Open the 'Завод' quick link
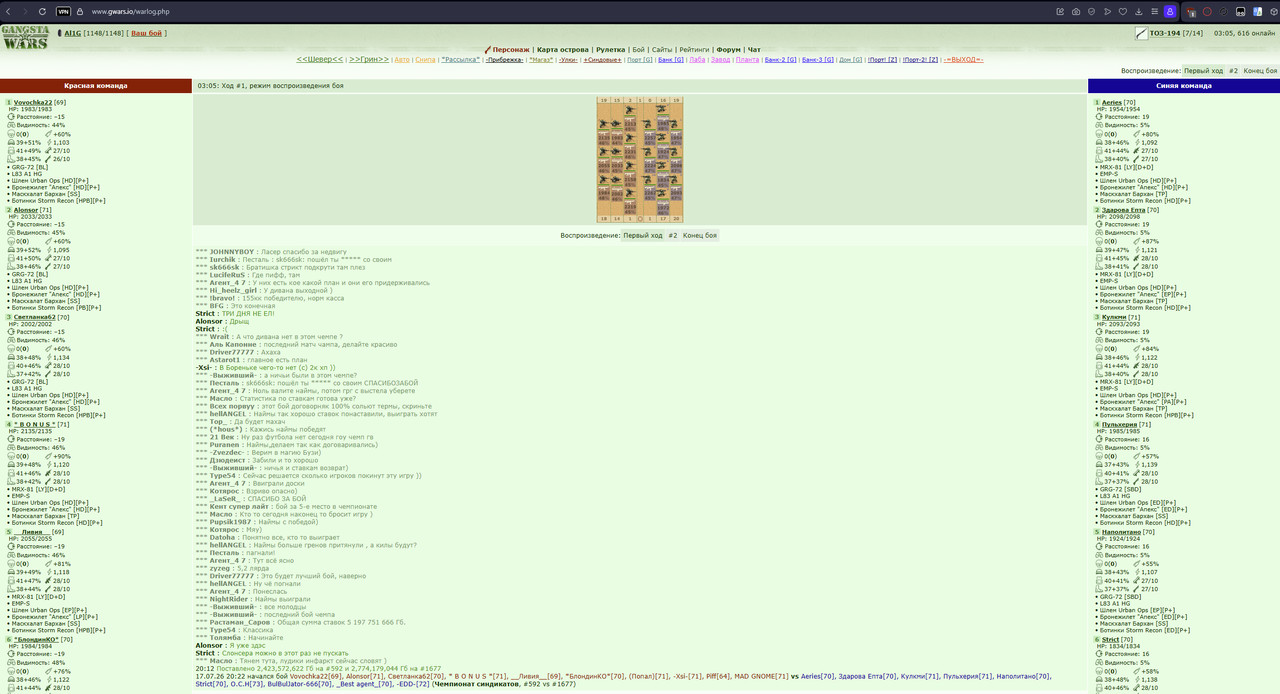Screen dimensions: 1280x694 click(x=721, y=60)
